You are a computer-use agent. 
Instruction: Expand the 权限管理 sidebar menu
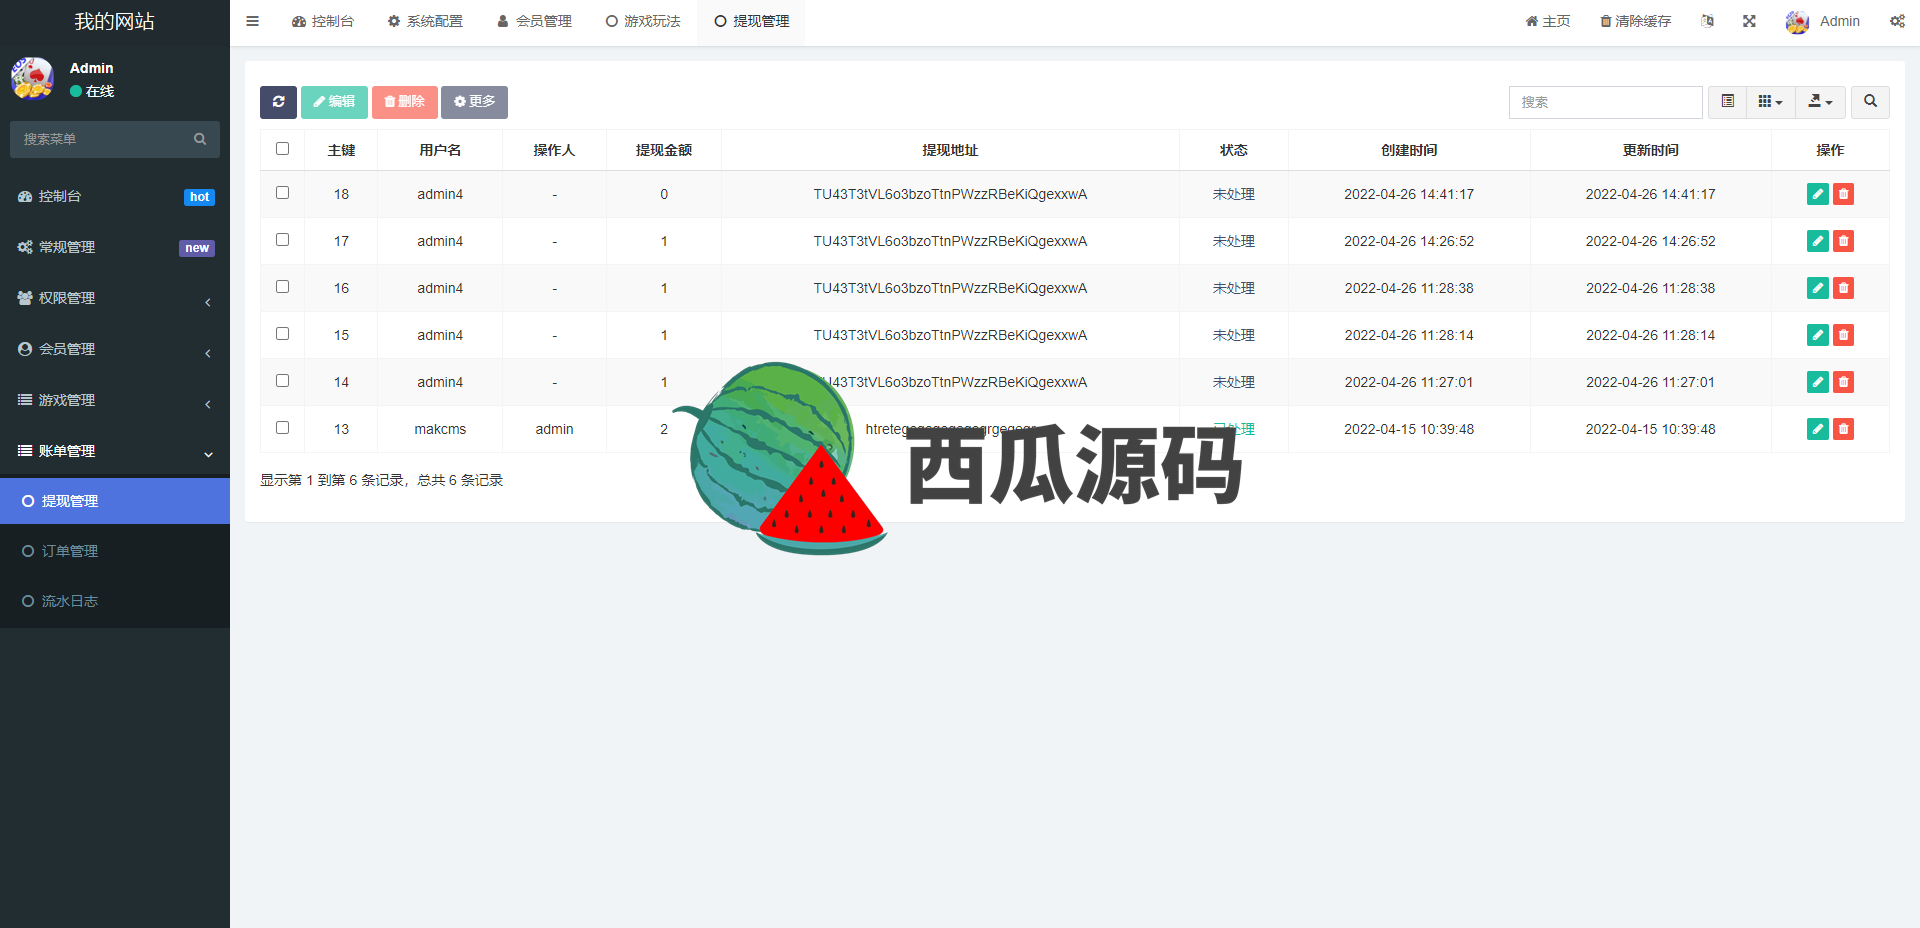[x=115, y=298]
